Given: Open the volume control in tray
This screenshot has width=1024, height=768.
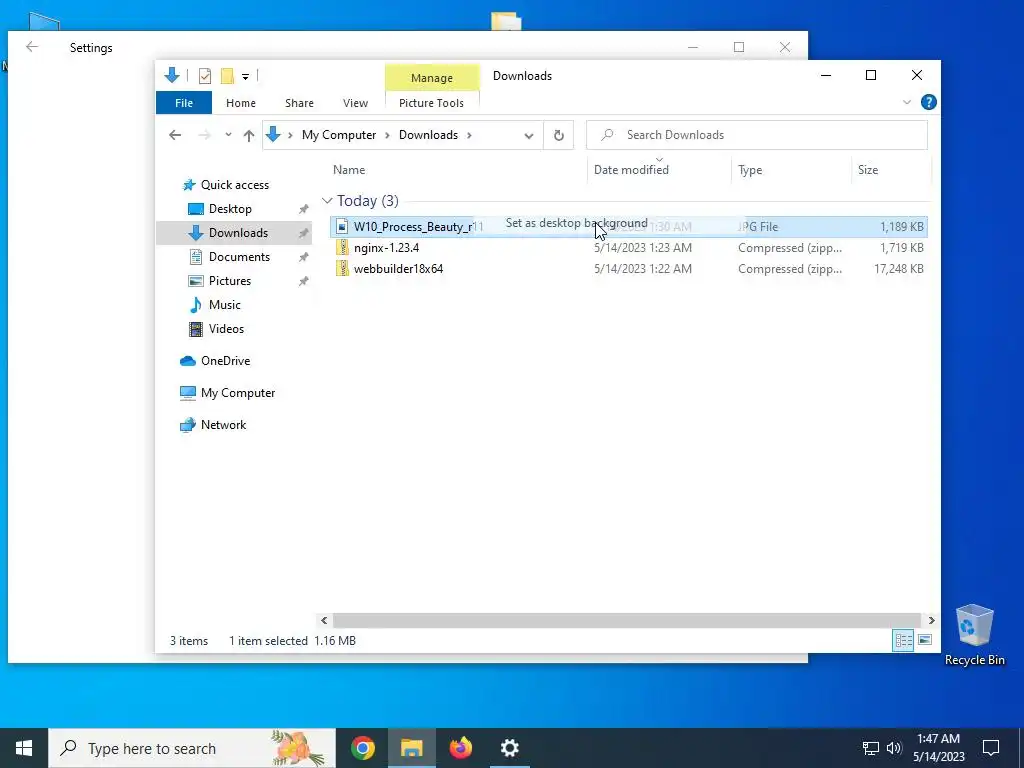Looking at the screenshot, I should (894, 748).
